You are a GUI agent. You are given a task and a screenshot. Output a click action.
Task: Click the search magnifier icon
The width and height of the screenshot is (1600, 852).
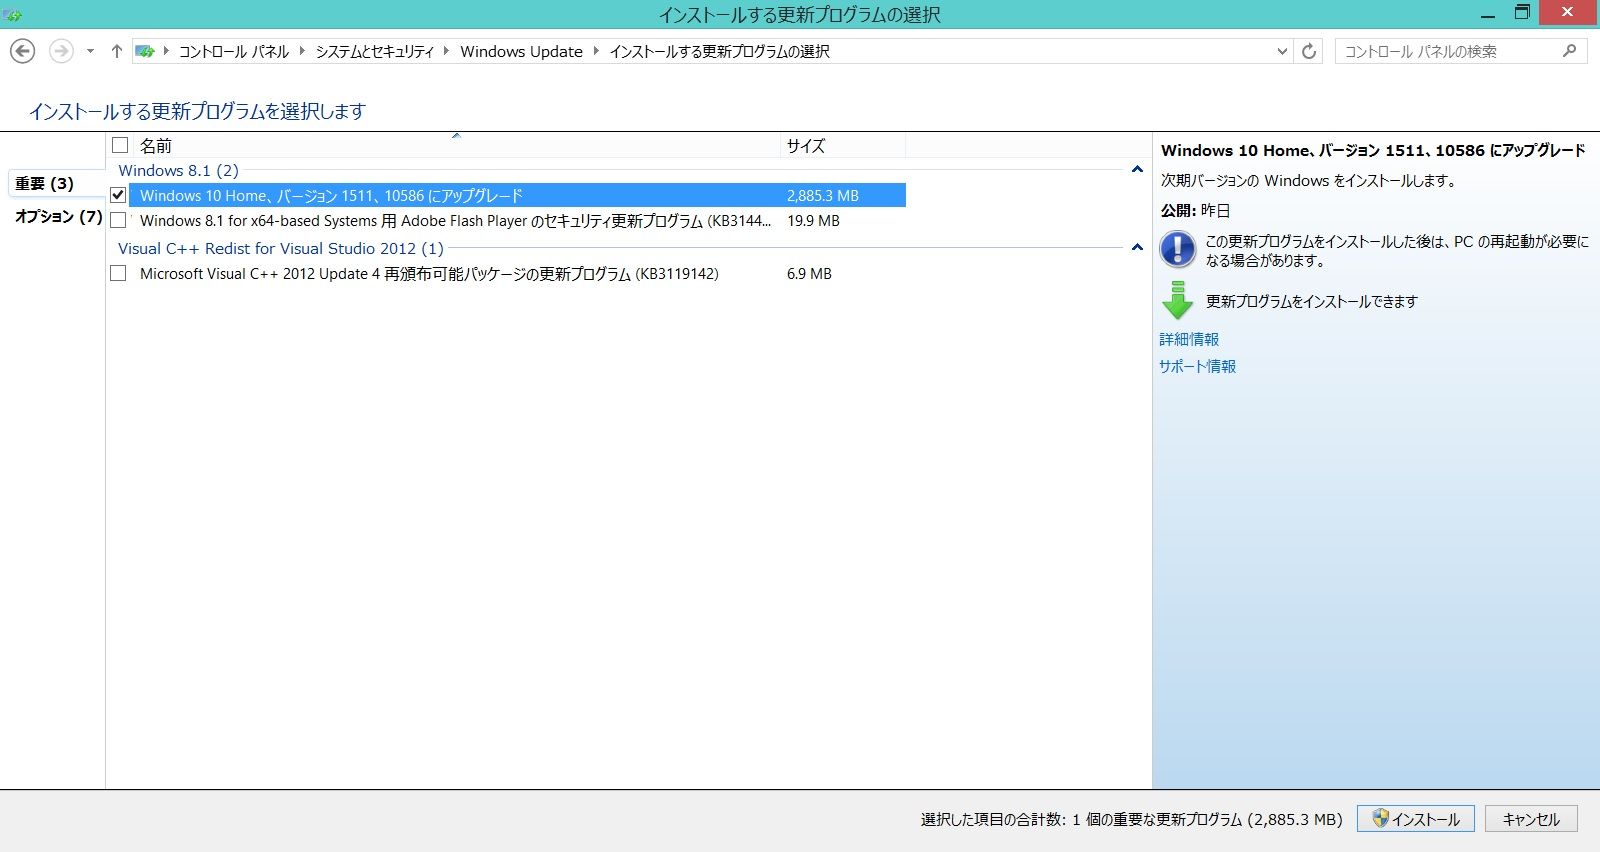pos(1569,51)
